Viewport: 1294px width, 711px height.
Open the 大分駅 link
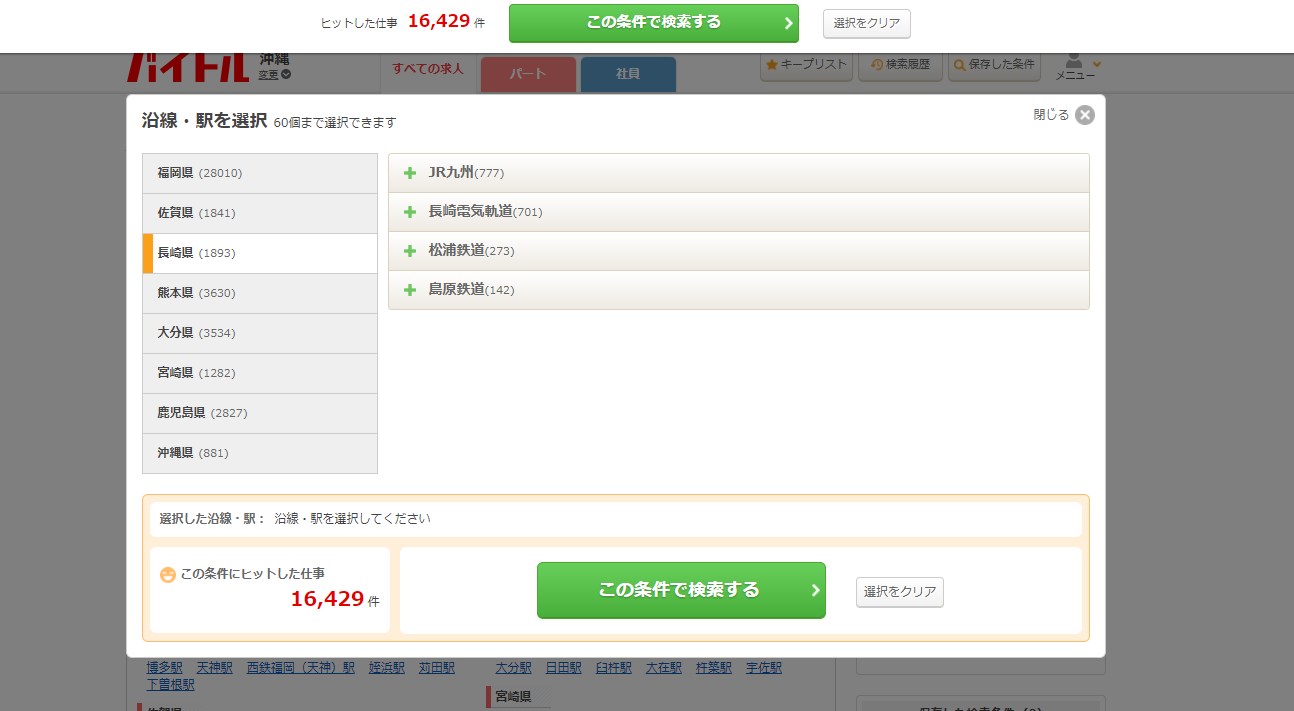pos(514,668)
